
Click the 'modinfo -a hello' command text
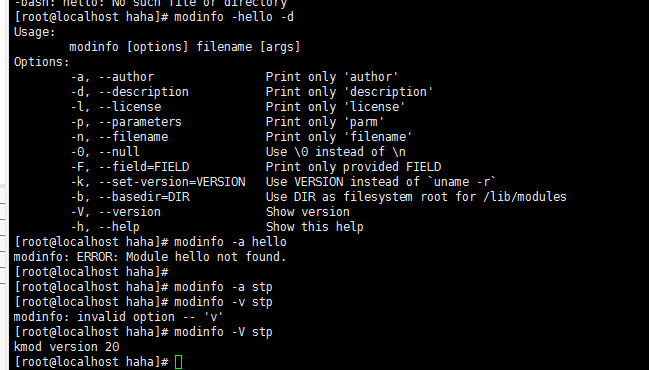230,242
